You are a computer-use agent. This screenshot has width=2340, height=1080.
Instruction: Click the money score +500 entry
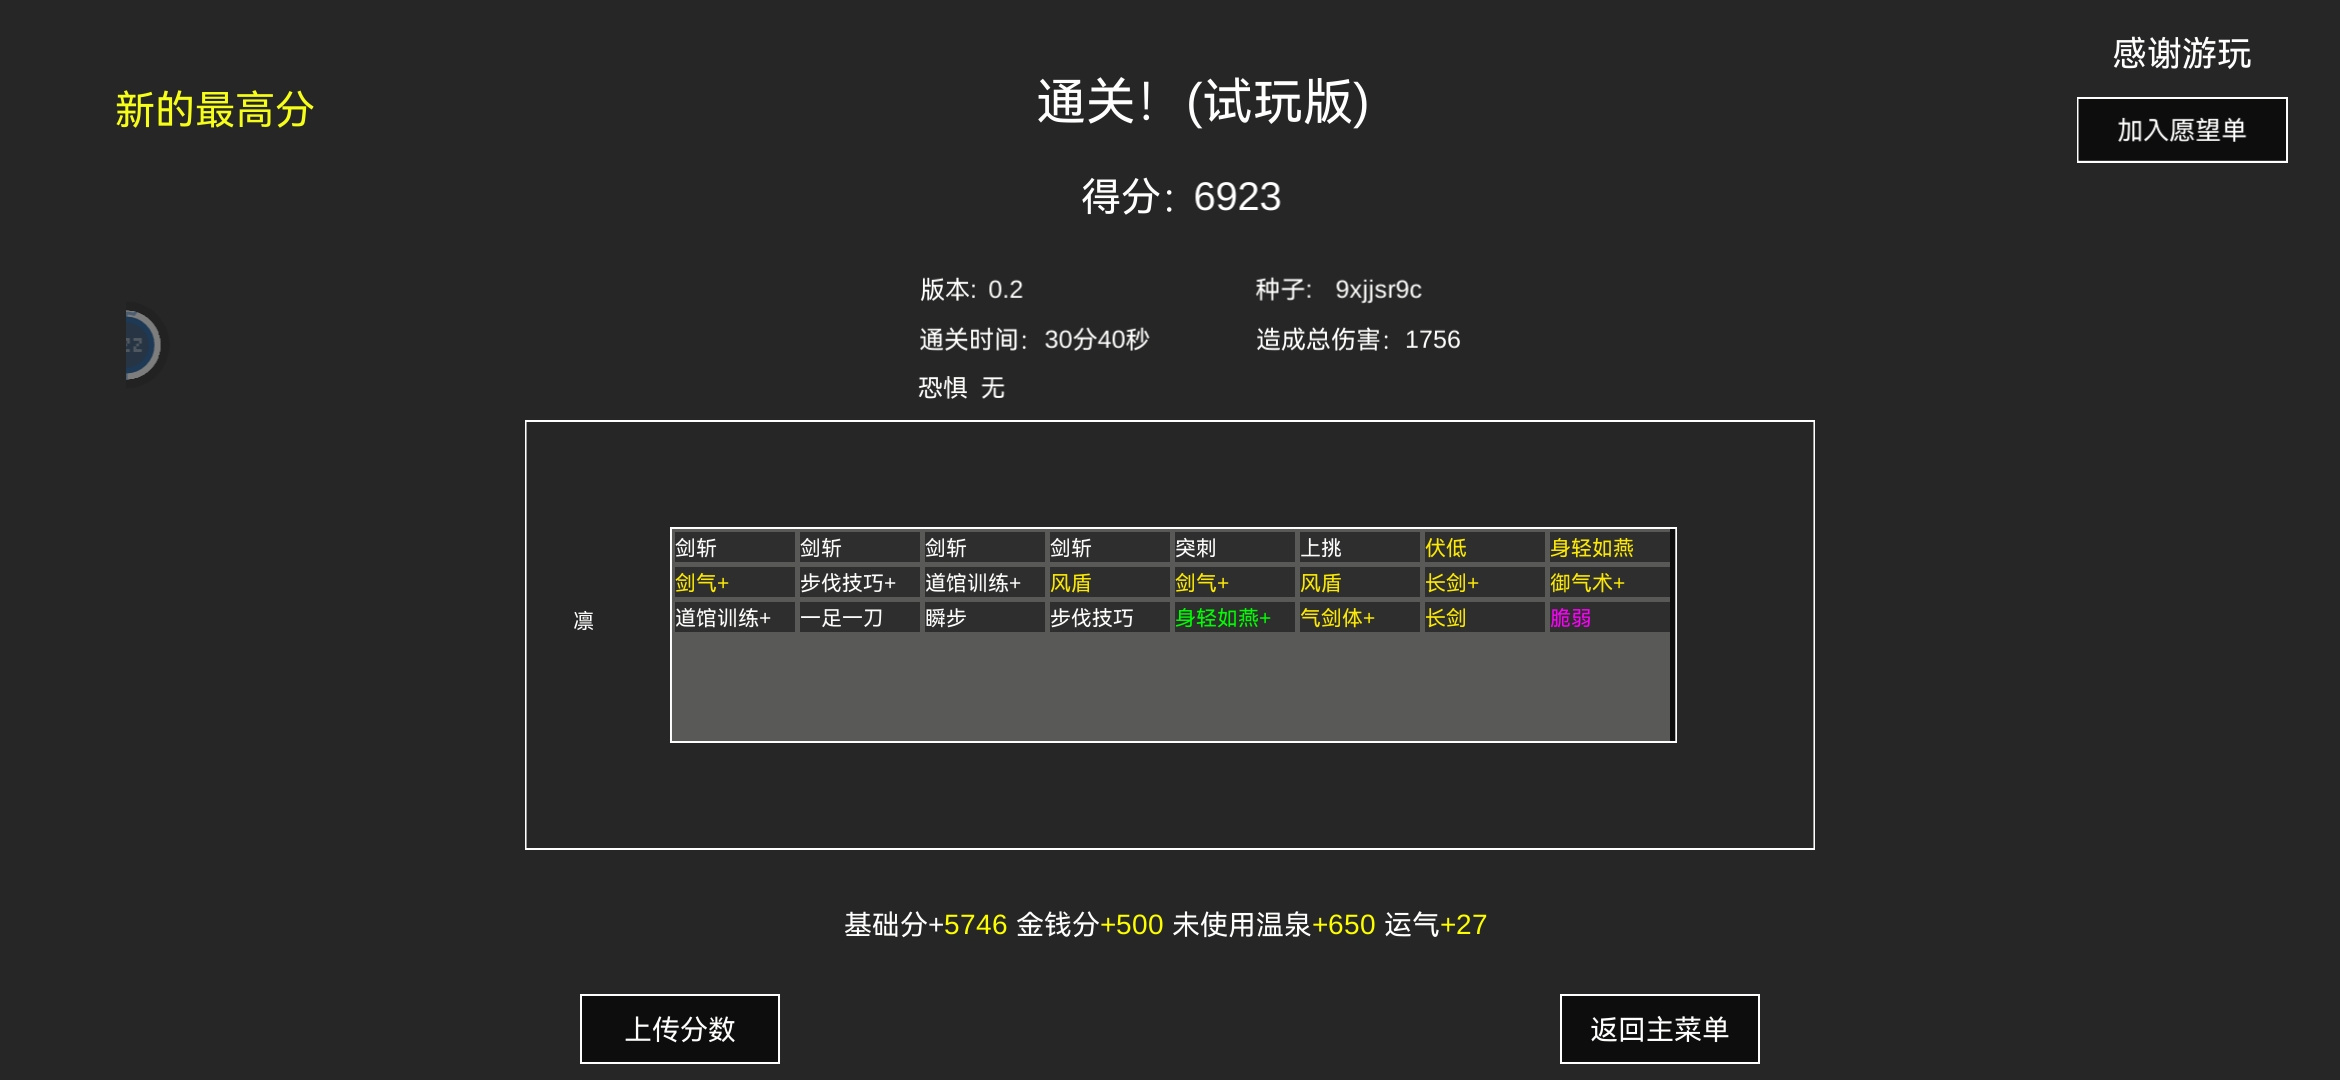[x=1090, y=925]
